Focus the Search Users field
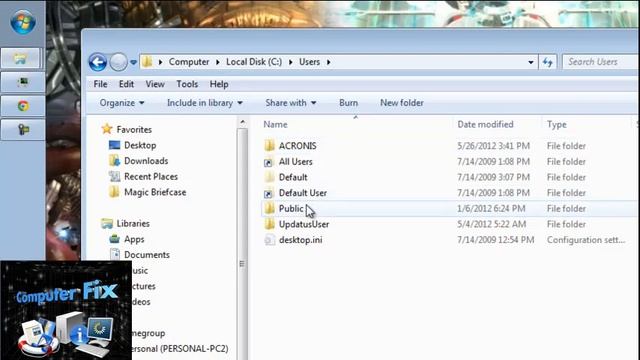The height and width of the screenshot is (360, 640). point(601,62)
